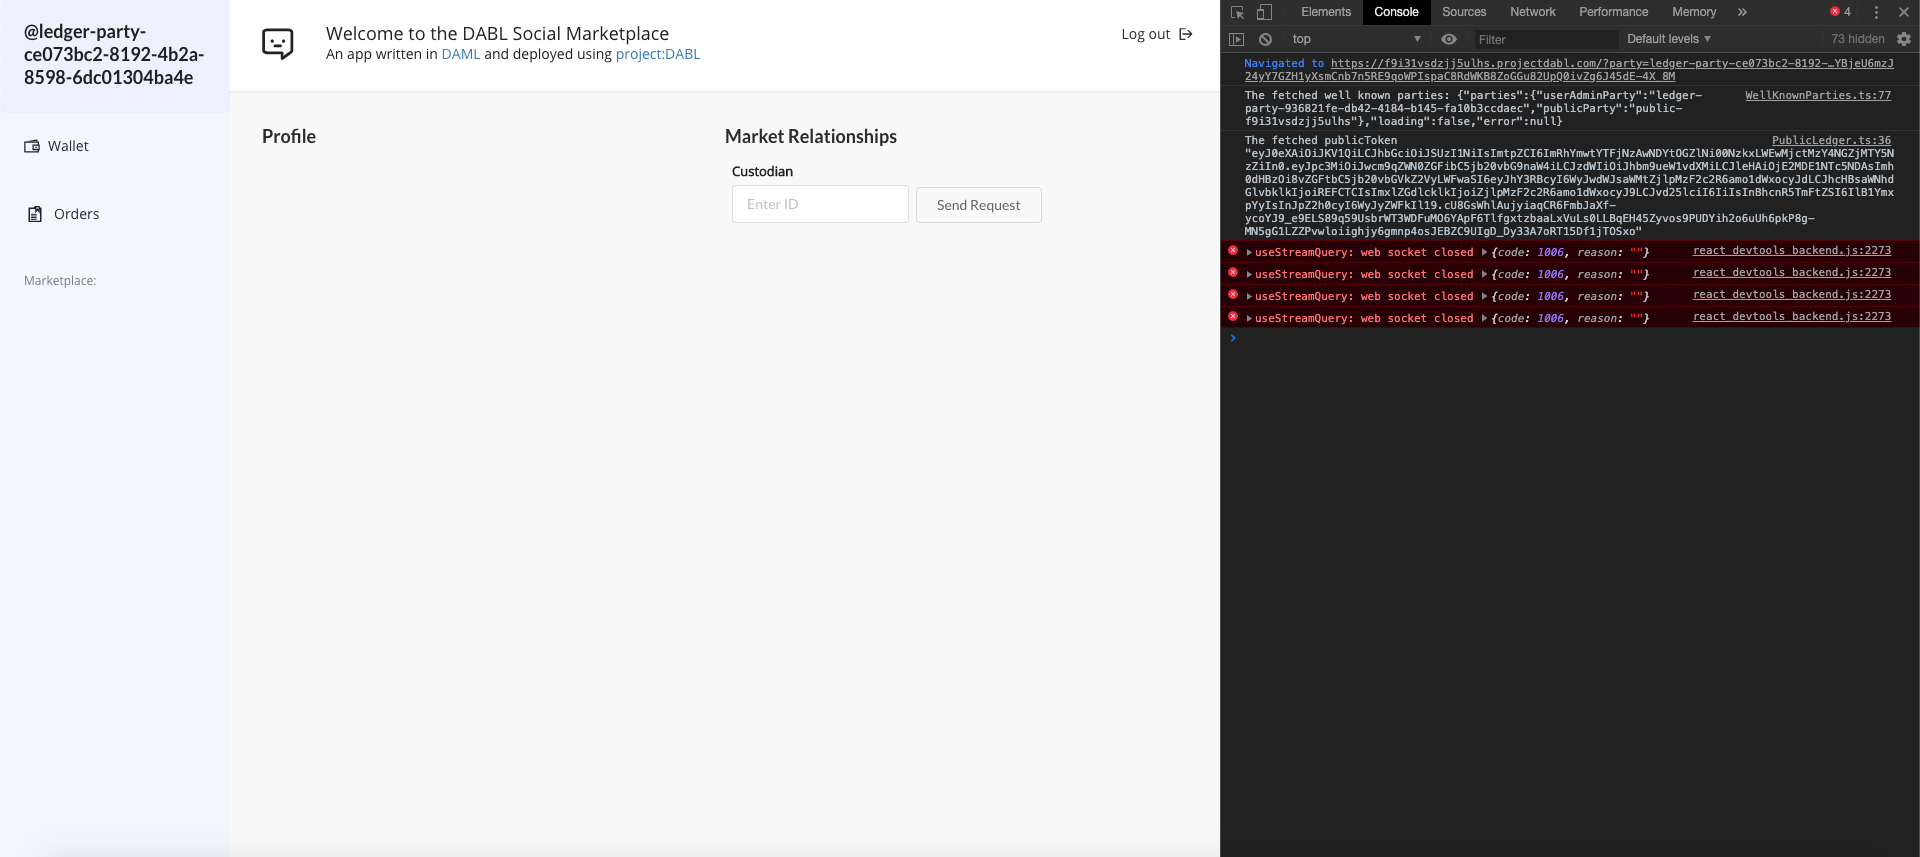Toggle the device toolbar icon
Screen dimensions: 1920x857
click(1264, 12)
